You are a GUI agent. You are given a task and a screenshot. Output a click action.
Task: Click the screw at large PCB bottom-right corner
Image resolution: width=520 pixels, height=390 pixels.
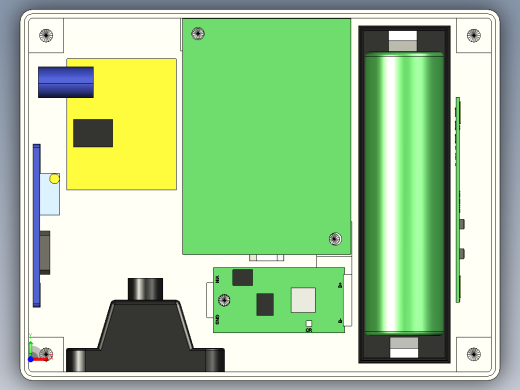[x=335, y=239]
